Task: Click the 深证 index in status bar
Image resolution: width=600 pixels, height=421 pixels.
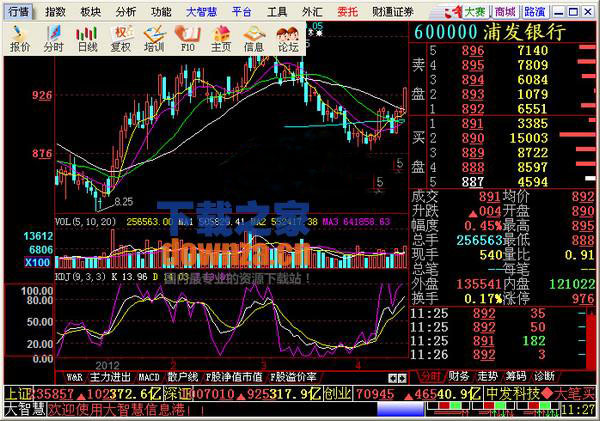Action: point(243,393)
